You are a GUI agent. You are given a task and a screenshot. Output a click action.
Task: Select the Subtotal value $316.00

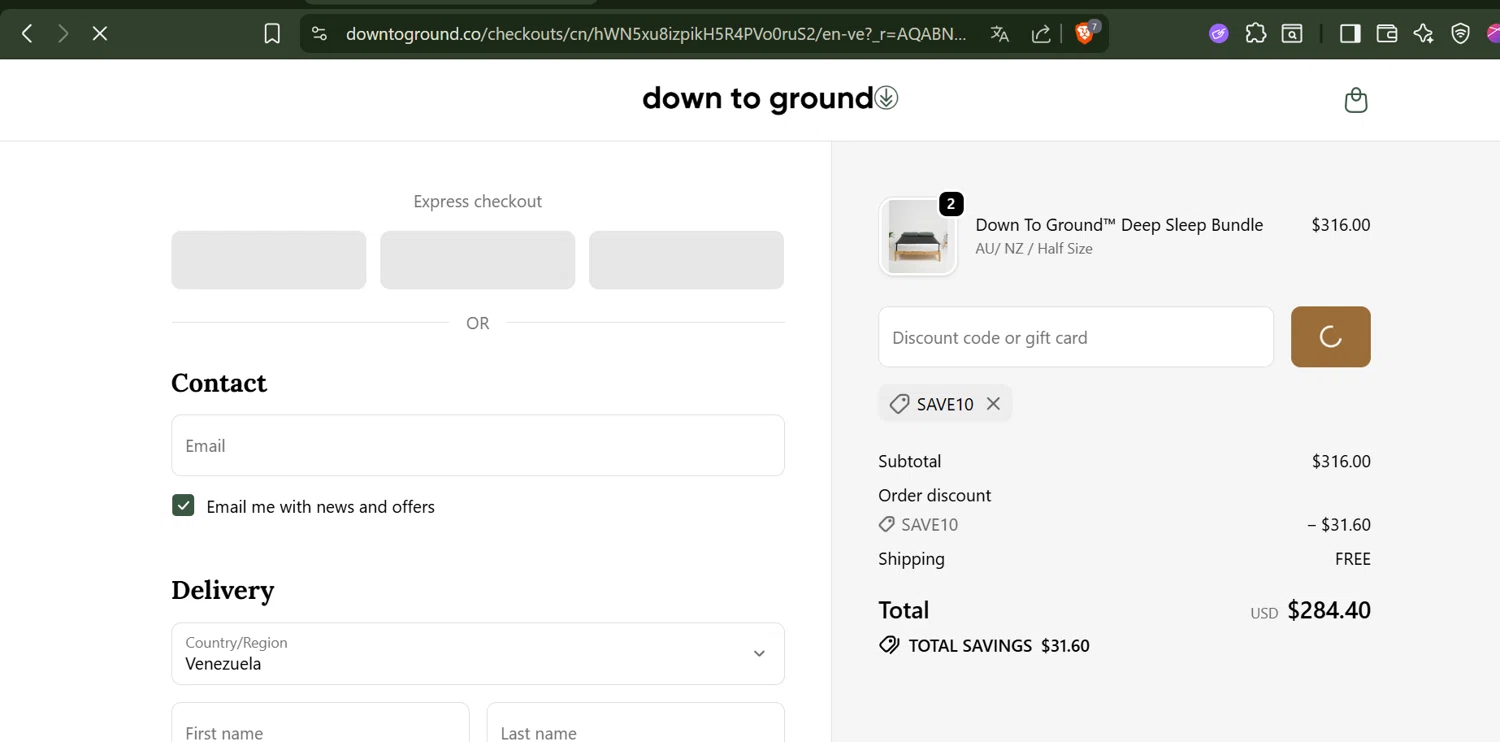coord(1341,461)
